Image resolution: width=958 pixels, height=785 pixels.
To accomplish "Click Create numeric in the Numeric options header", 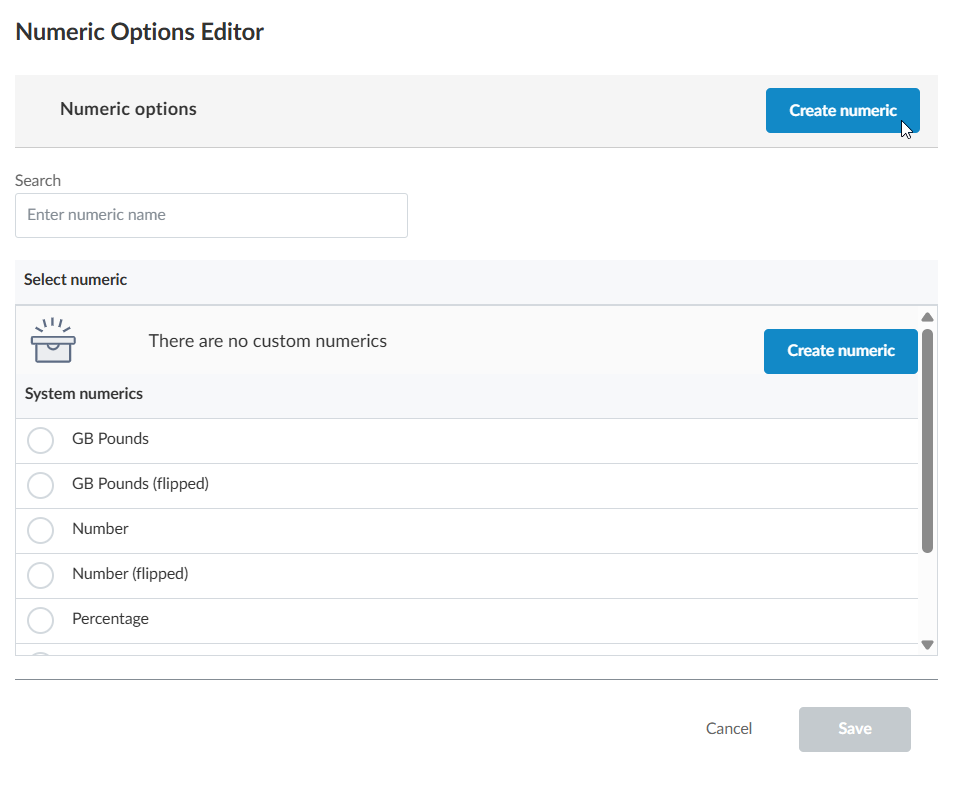I will pos(842,111).
